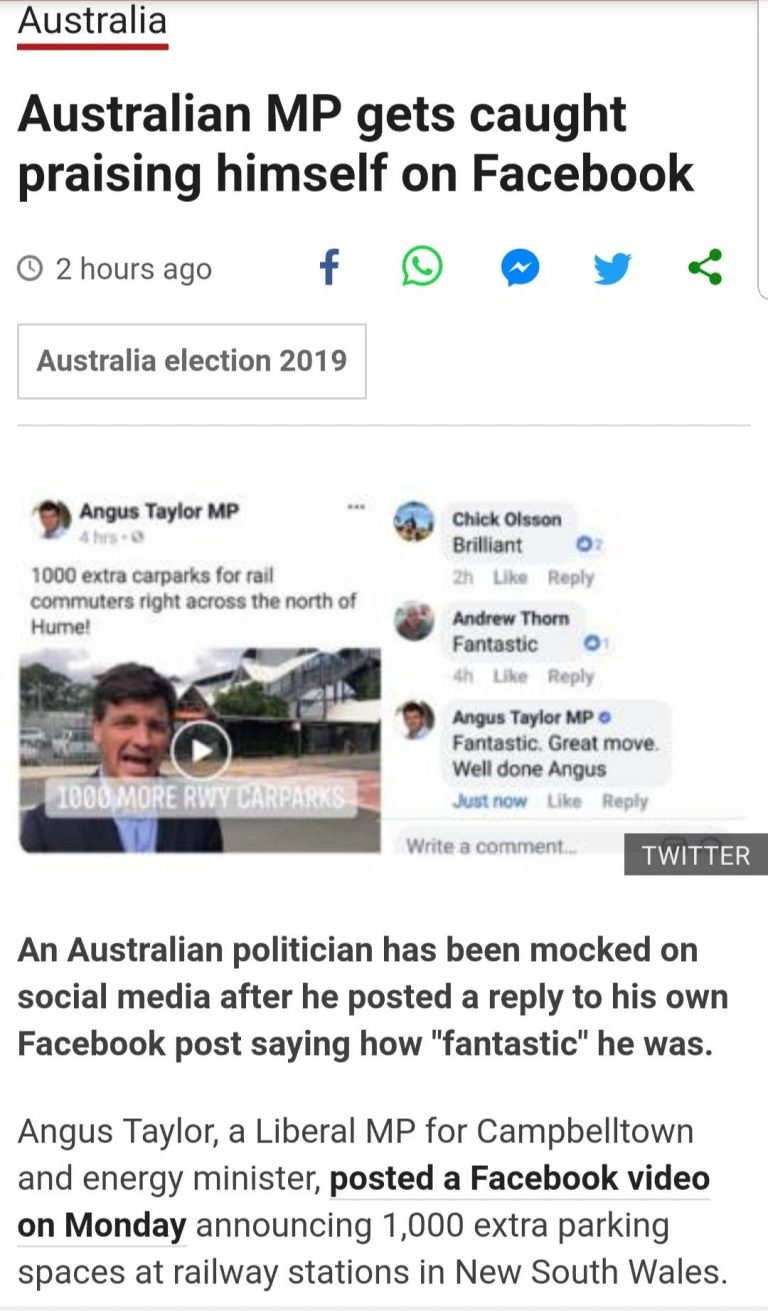This screenshot has width=768, height=1311.
Task: Share via WhatsApp icon
Action: coord(422,267)
